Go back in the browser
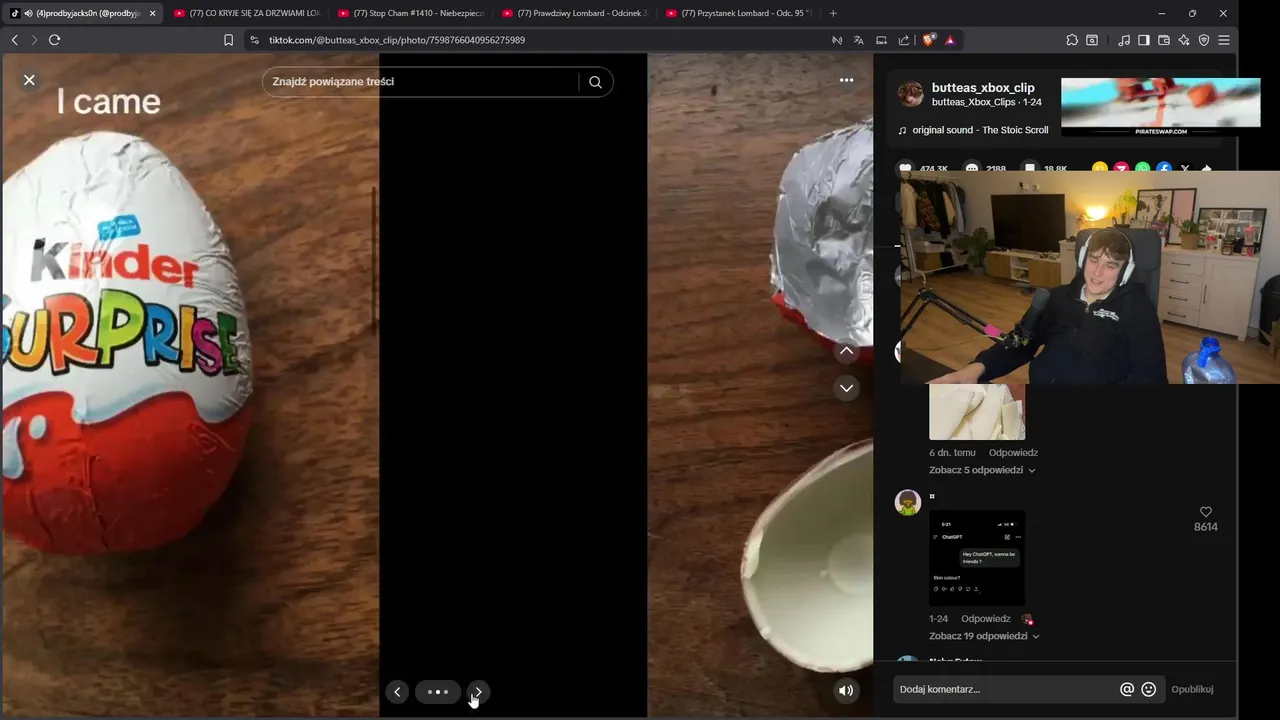The height and width of the screenshot is (720, 1280). point(14,40)
